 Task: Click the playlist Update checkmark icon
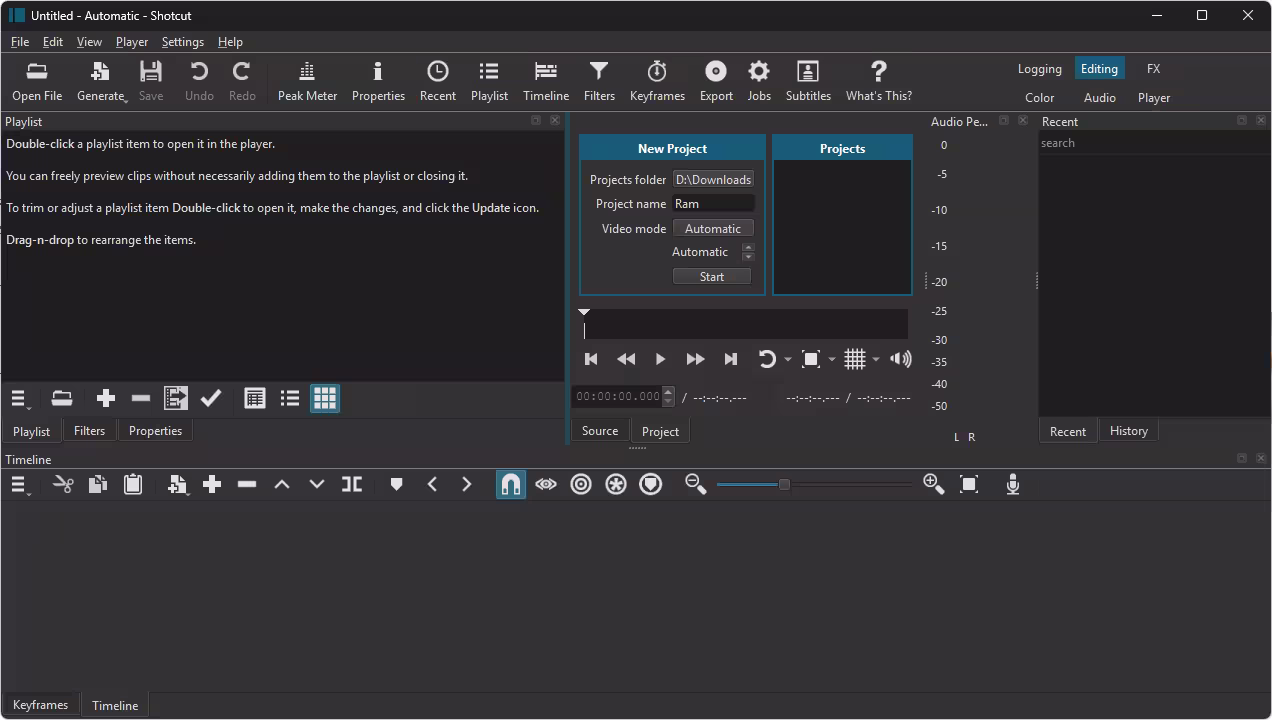coord(211,399)
